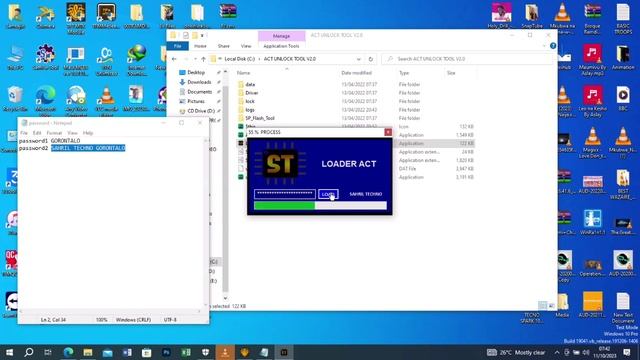
Task: Open Windows Security shield on the taskbar
Action: click(x=205, y=352)
